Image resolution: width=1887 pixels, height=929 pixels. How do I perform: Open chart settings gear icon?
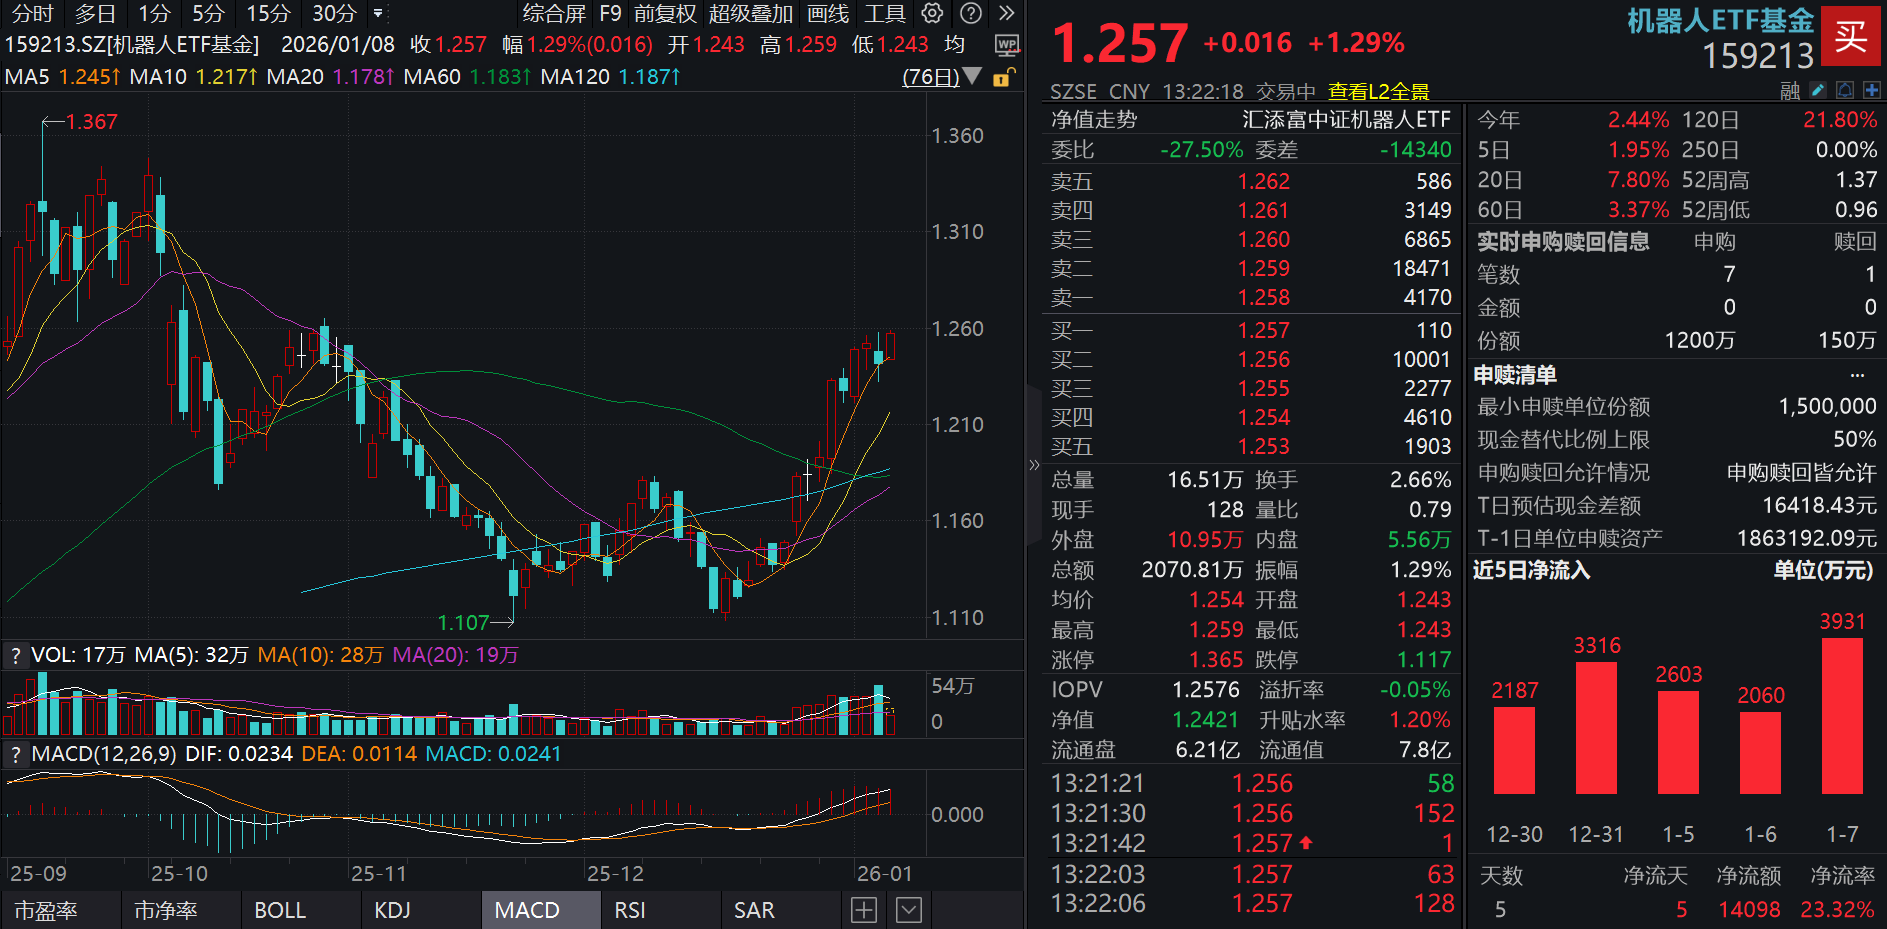tap(932, 13)
